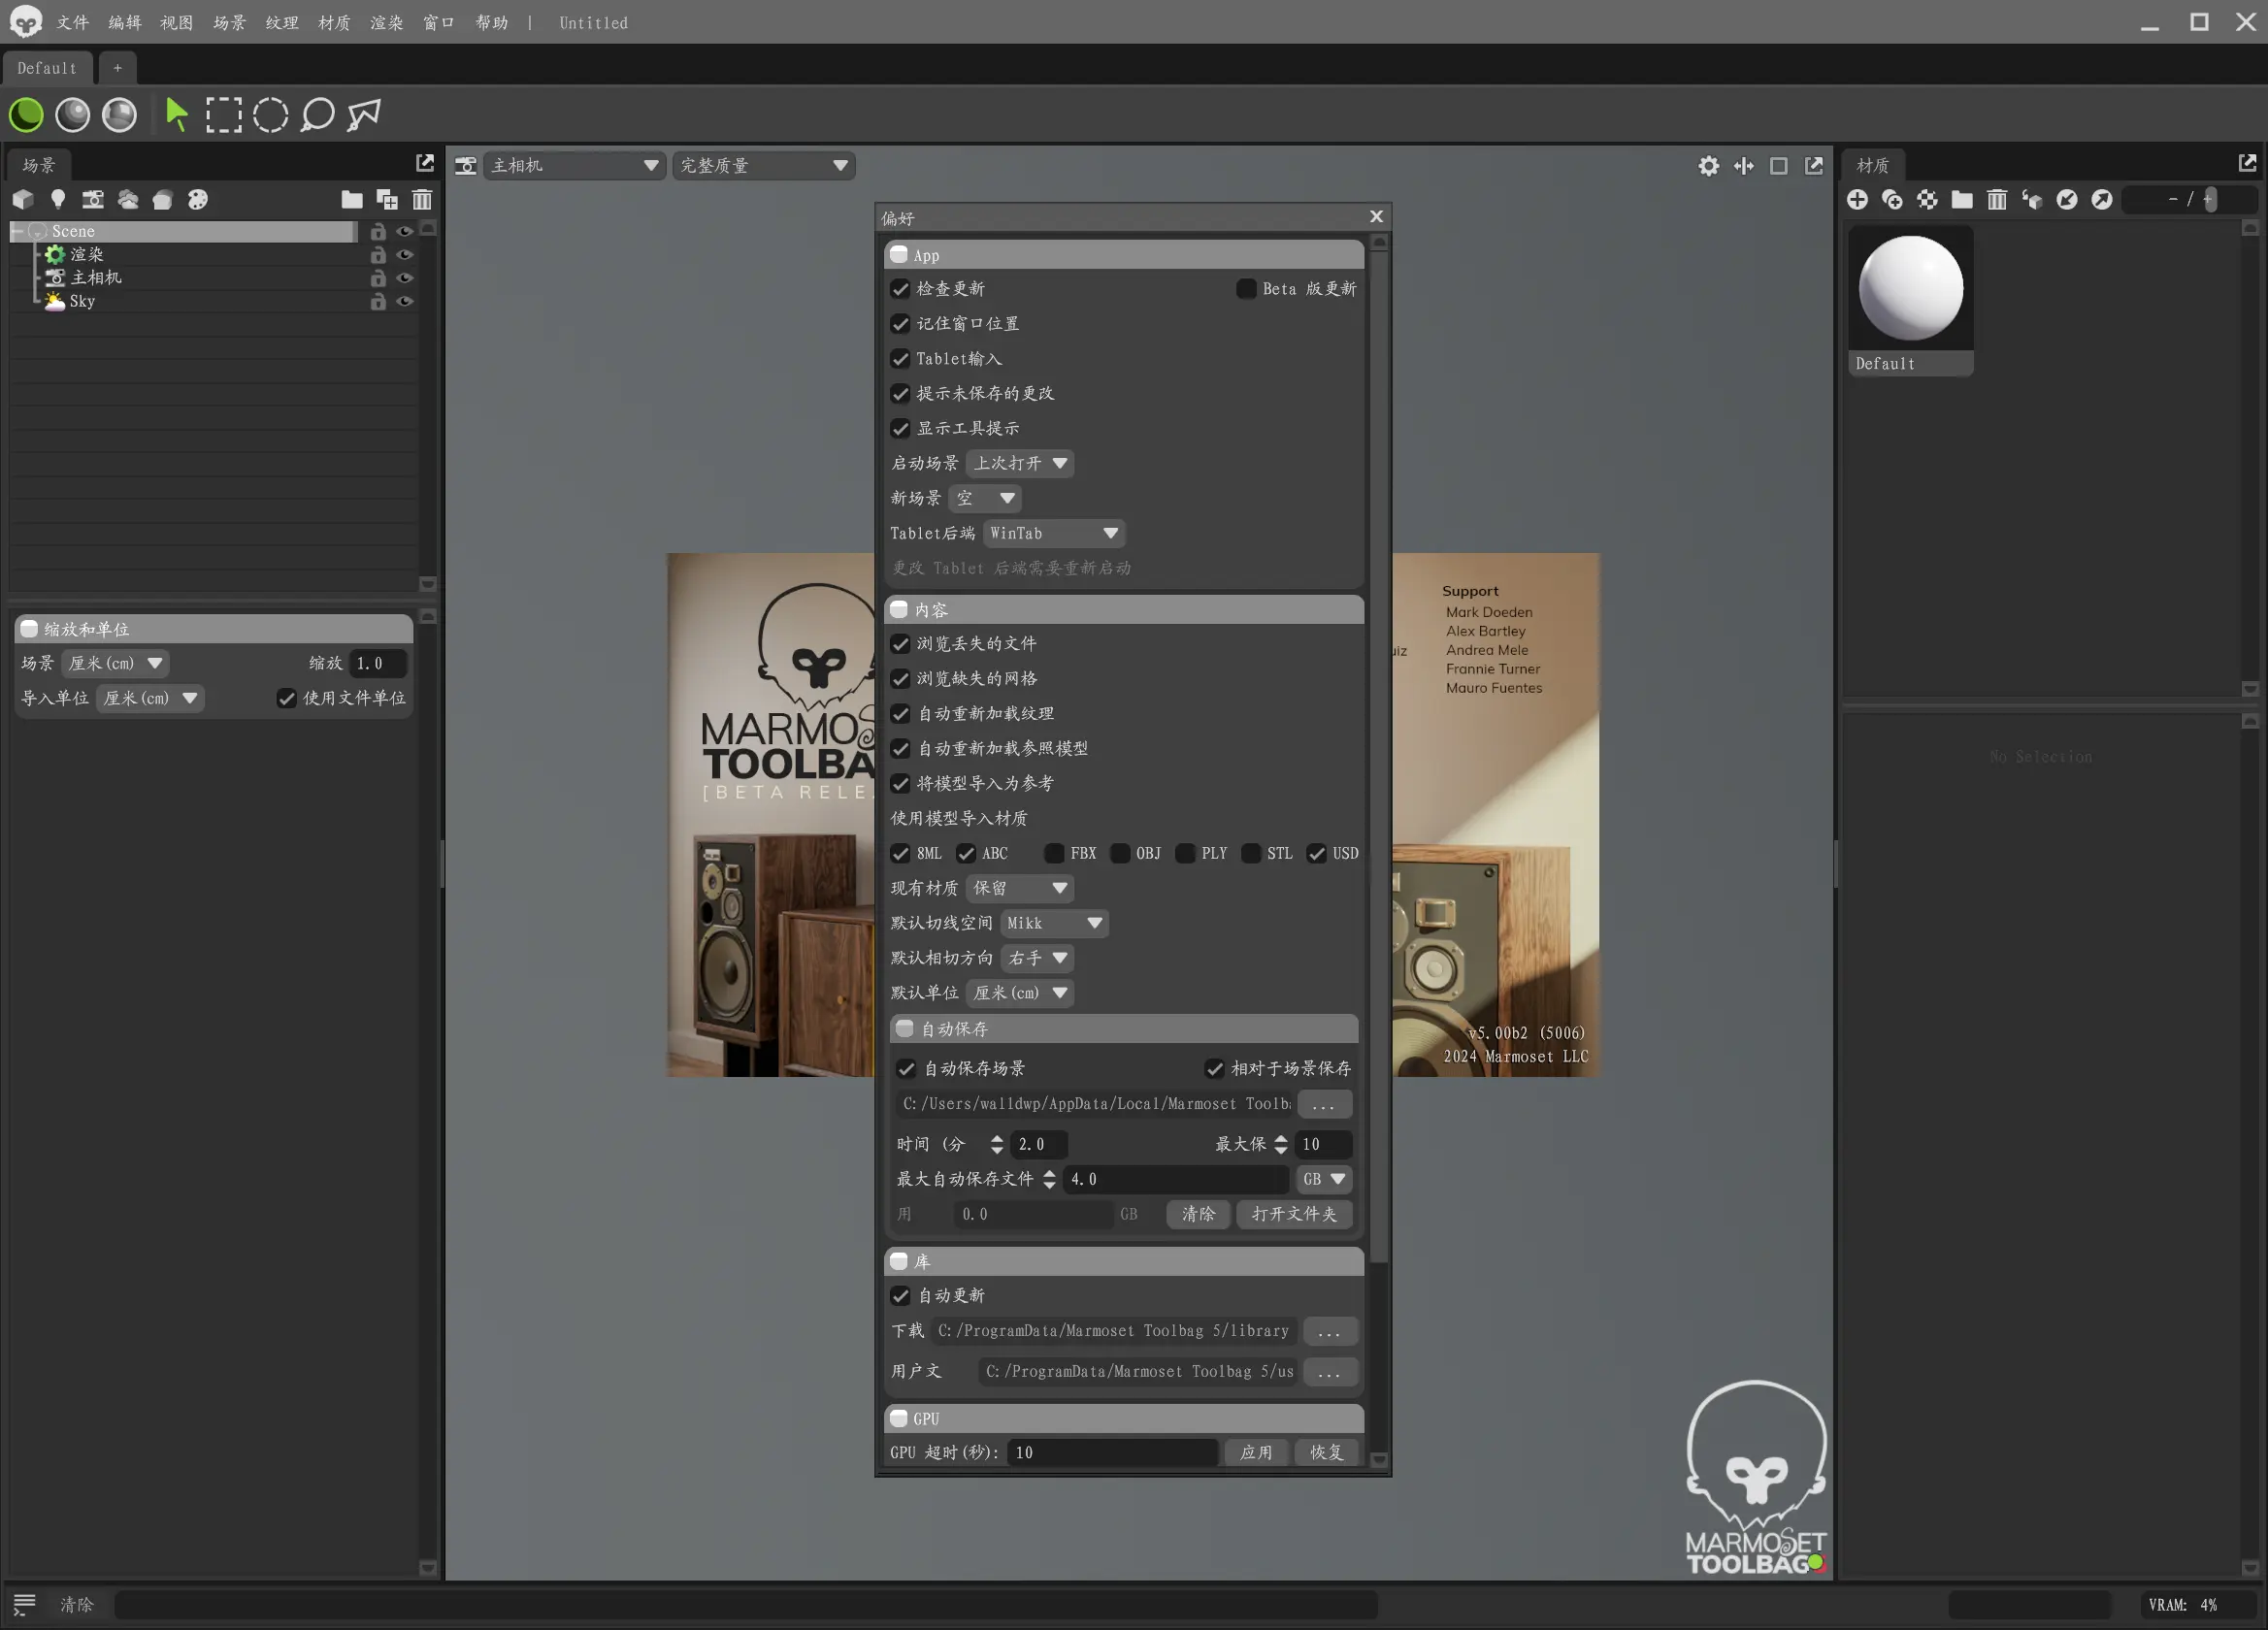This screenshot has height=1630, width=2268.
Task: Delete the selected scene object
Action: (422, 200)
